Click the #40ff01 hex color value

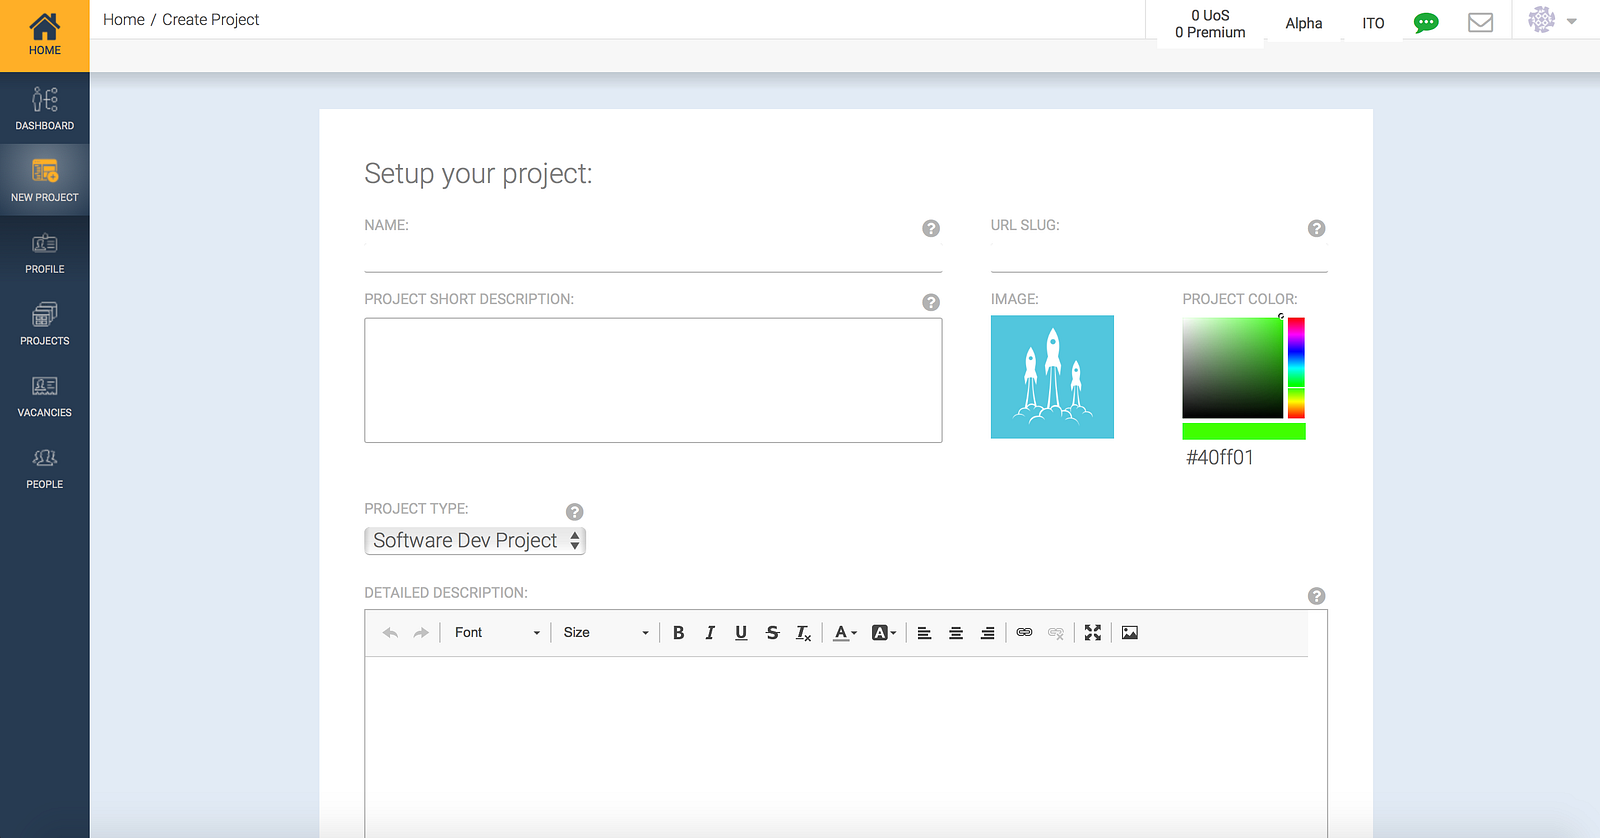[x=1220, y=458]
